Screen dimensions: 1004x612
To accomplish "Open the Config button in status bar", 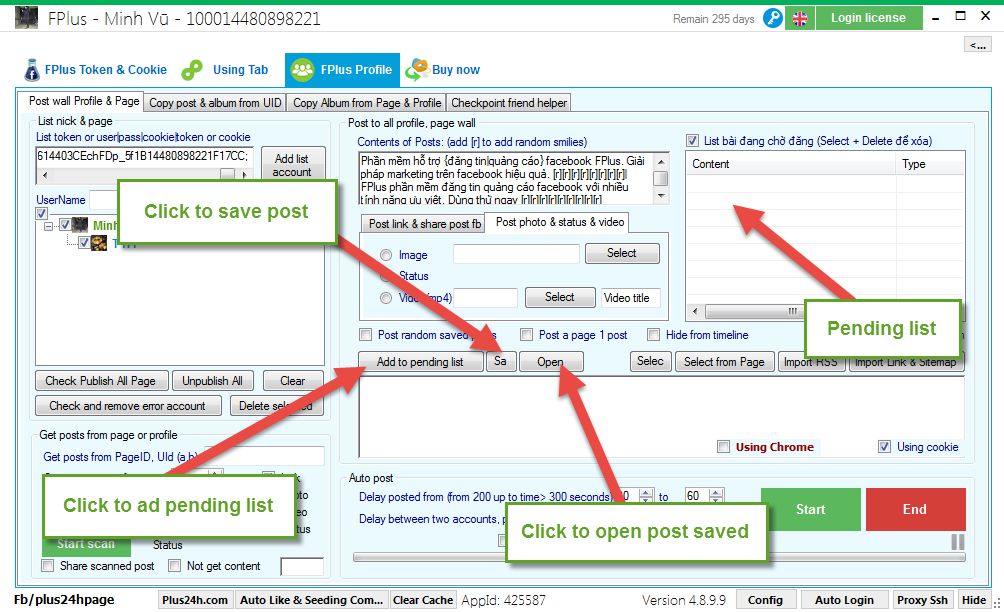I will [765, 600].
